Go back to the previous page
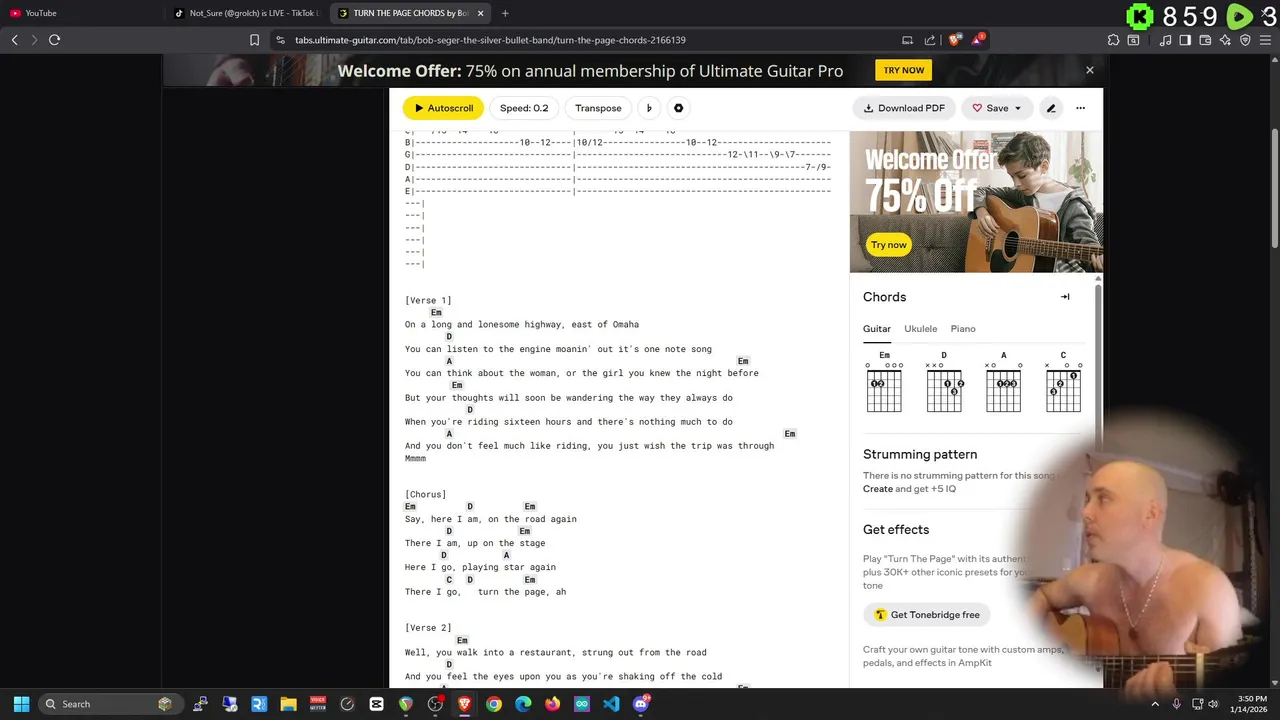 pos(15,40)
